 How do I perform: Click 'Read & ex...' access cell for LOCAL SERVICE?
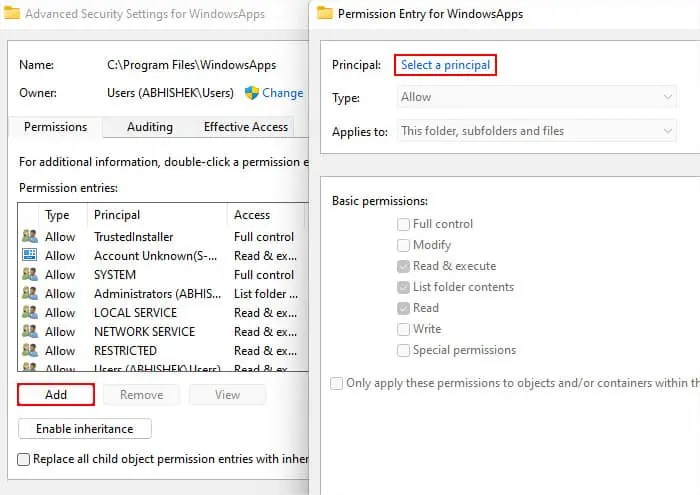[265, 312]
